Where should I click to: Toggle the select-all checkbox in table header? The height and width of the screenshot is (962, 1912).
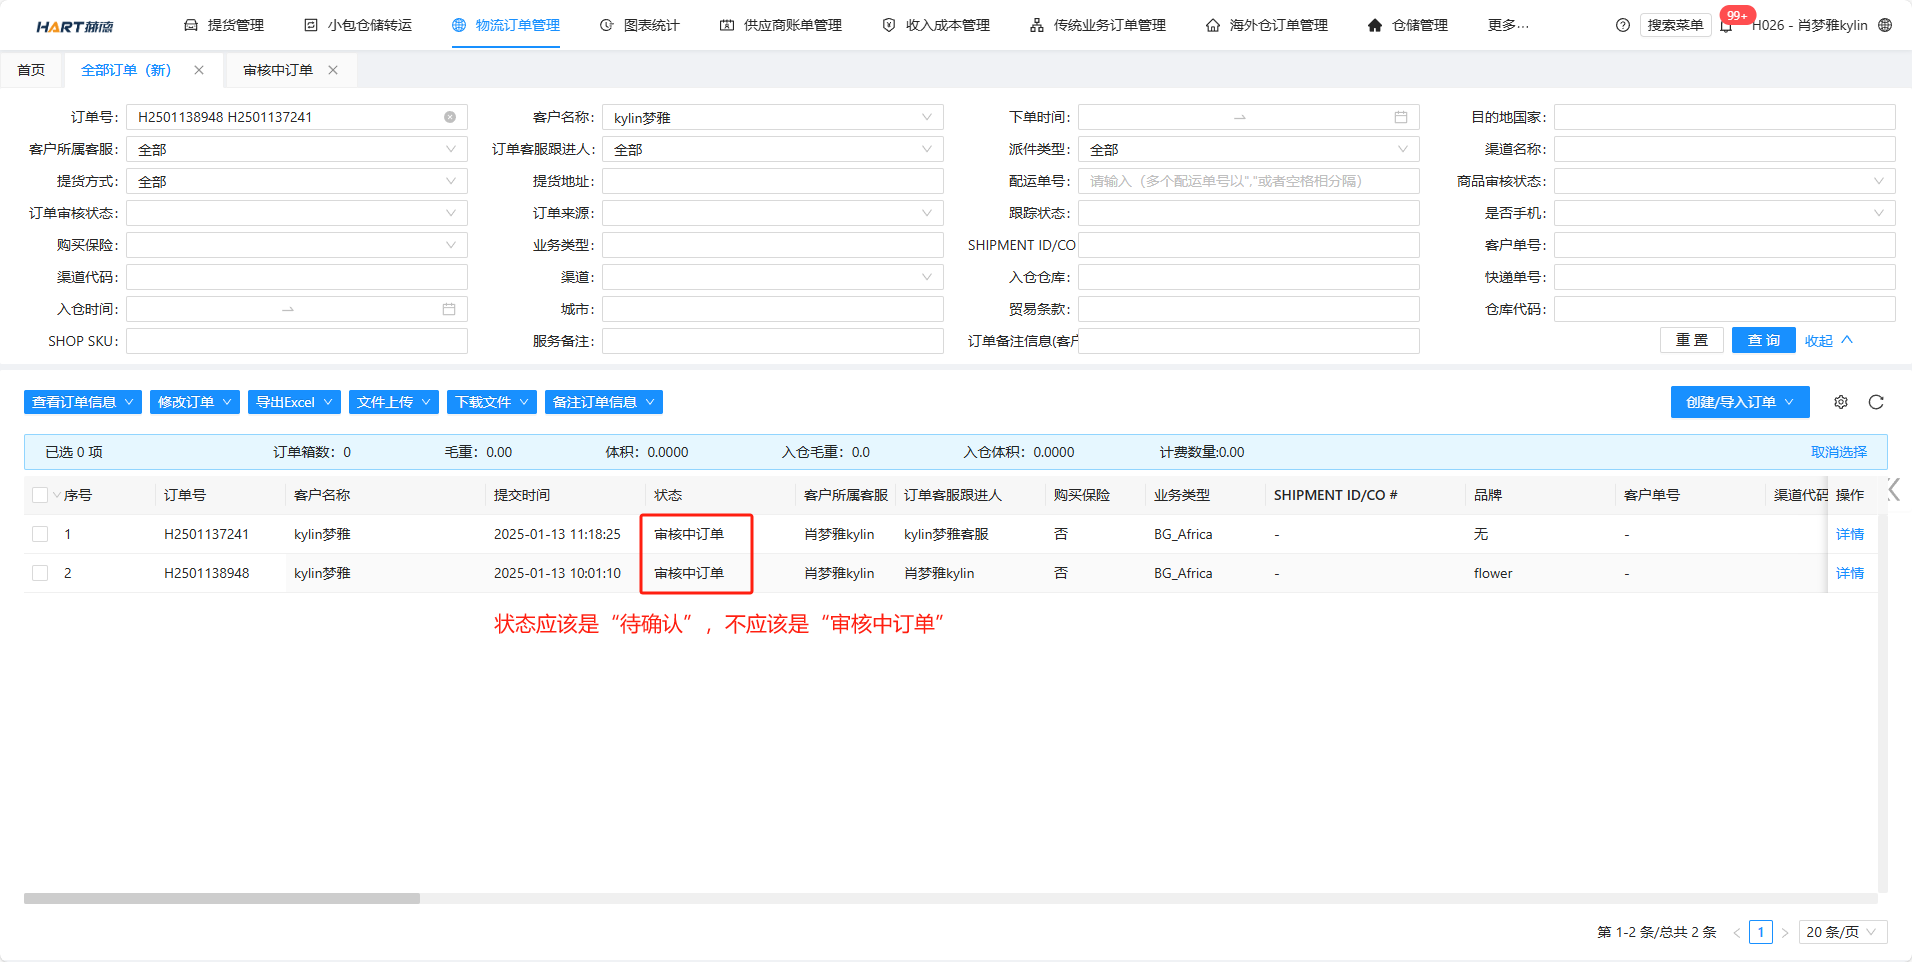click(x=40, y=495)
